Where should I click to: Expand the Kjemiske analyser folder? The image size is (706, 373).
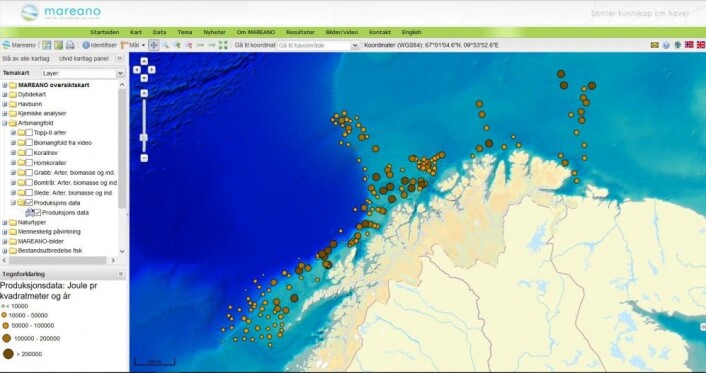coord(5,114)
